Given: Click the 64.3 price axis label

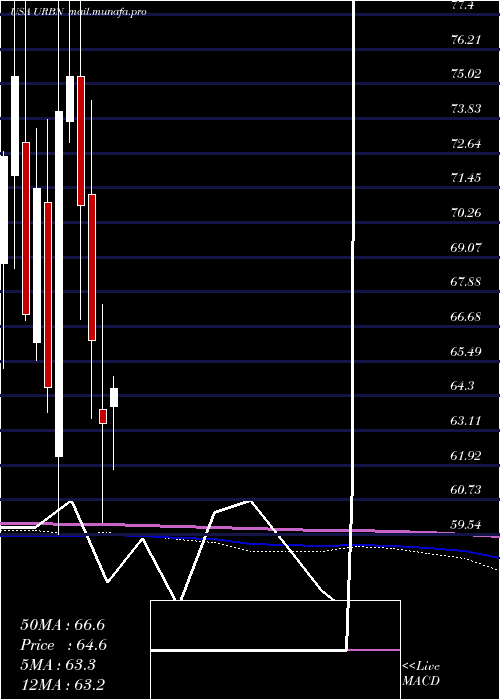Looking at the screenshot, I should point(464,386).
